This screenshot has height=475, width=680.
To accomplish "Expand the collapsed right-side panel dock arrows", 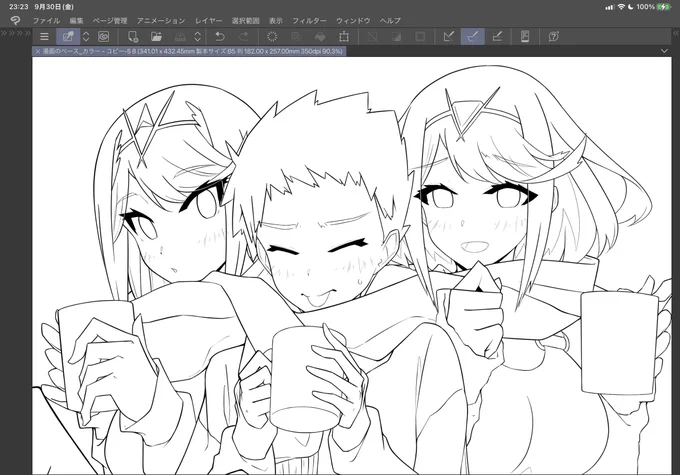I will pyautogui.click(x=676, y=33).
